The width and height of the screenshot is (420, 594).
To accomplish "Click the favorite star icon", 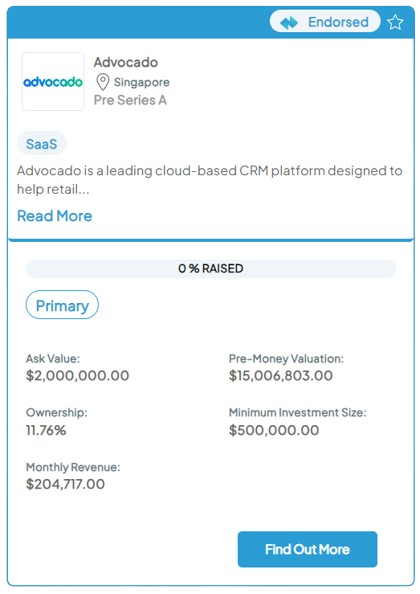I will [x=395, y=22].
